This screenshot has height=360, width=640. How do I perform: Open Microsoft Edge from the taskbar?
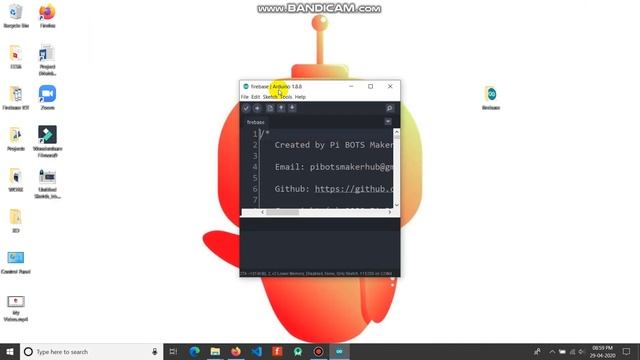point(194,351)
